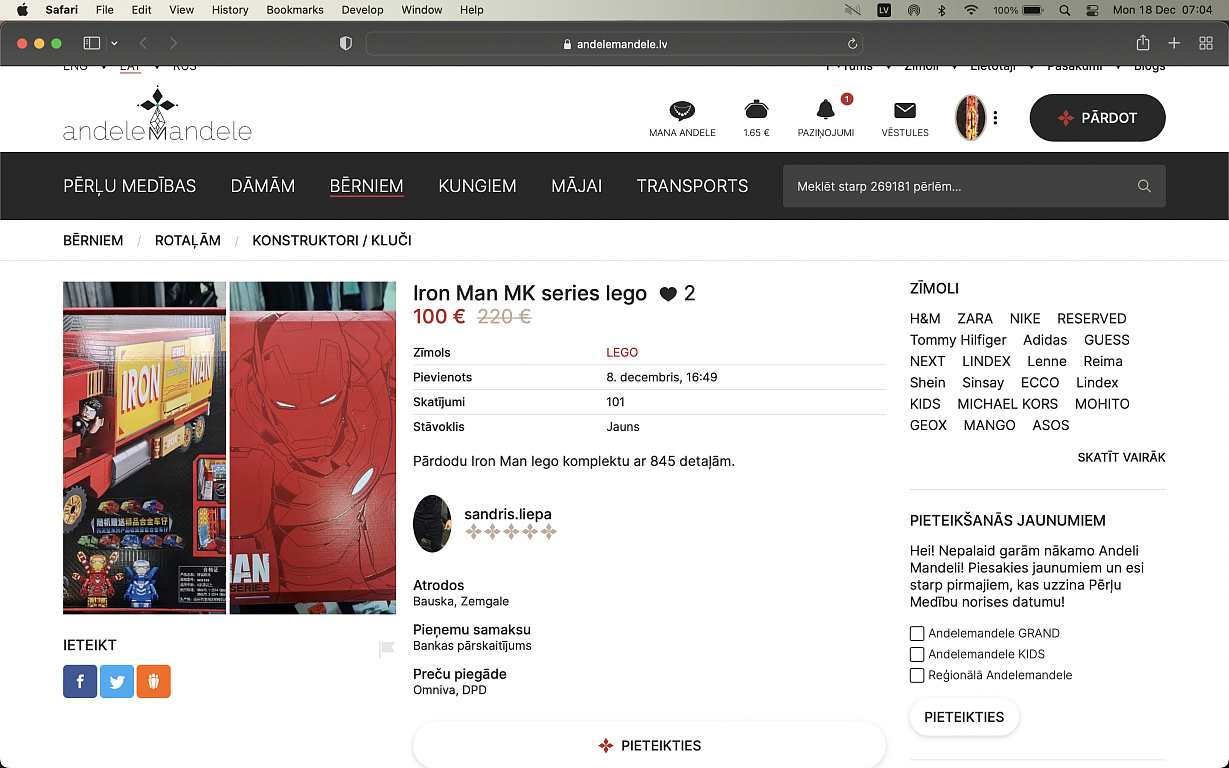This screenshot has width=1229, height=768.
Task: Click the search field for pearls
Action: [x=960, y=186]
